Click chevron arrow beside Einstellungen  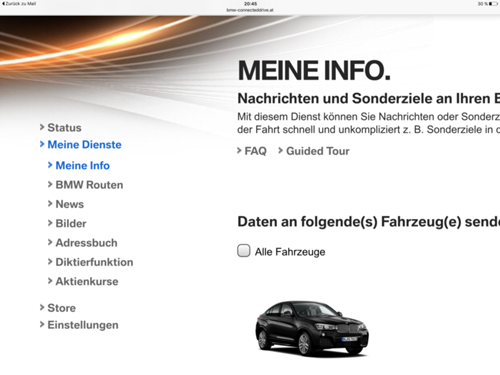[x=42, y=324]
